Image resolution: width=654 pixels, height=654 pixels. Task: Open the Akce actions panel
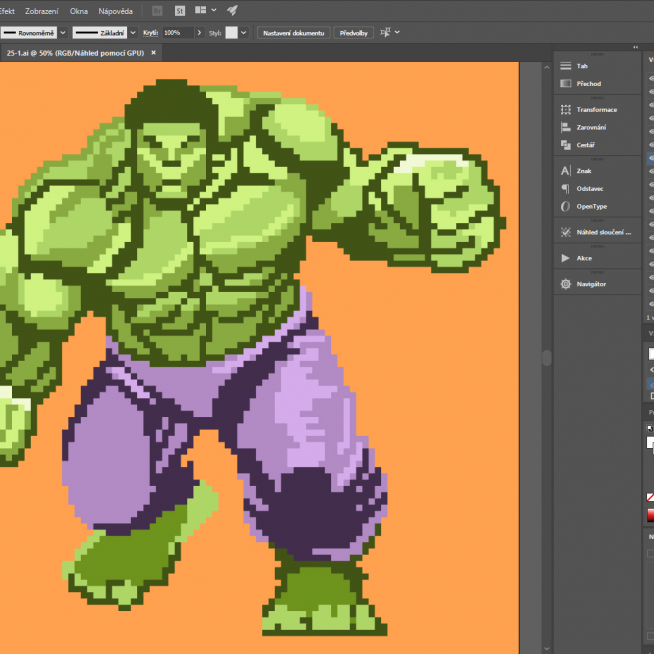(x=566, y=258)
